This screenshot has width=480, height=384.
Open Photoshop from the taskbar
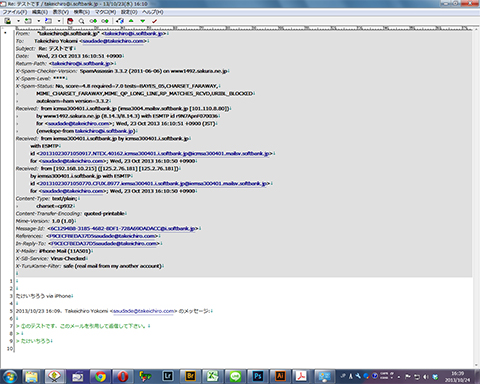click(258, 377)
